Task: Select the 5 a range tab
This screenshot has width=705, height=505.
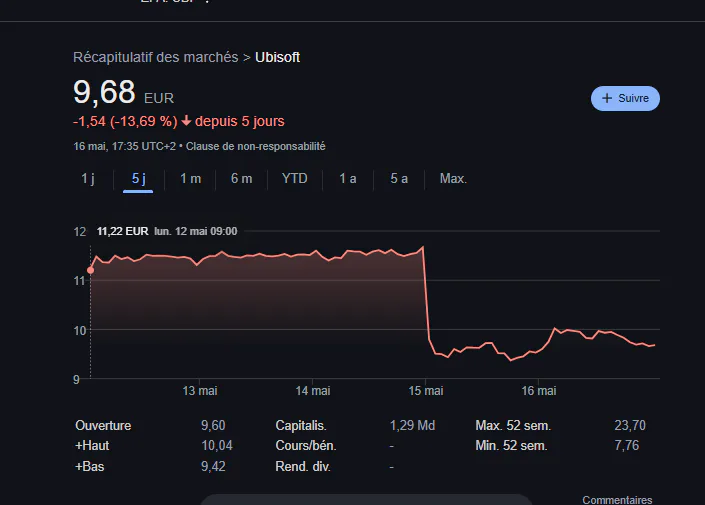Action: tap(399, 179)
